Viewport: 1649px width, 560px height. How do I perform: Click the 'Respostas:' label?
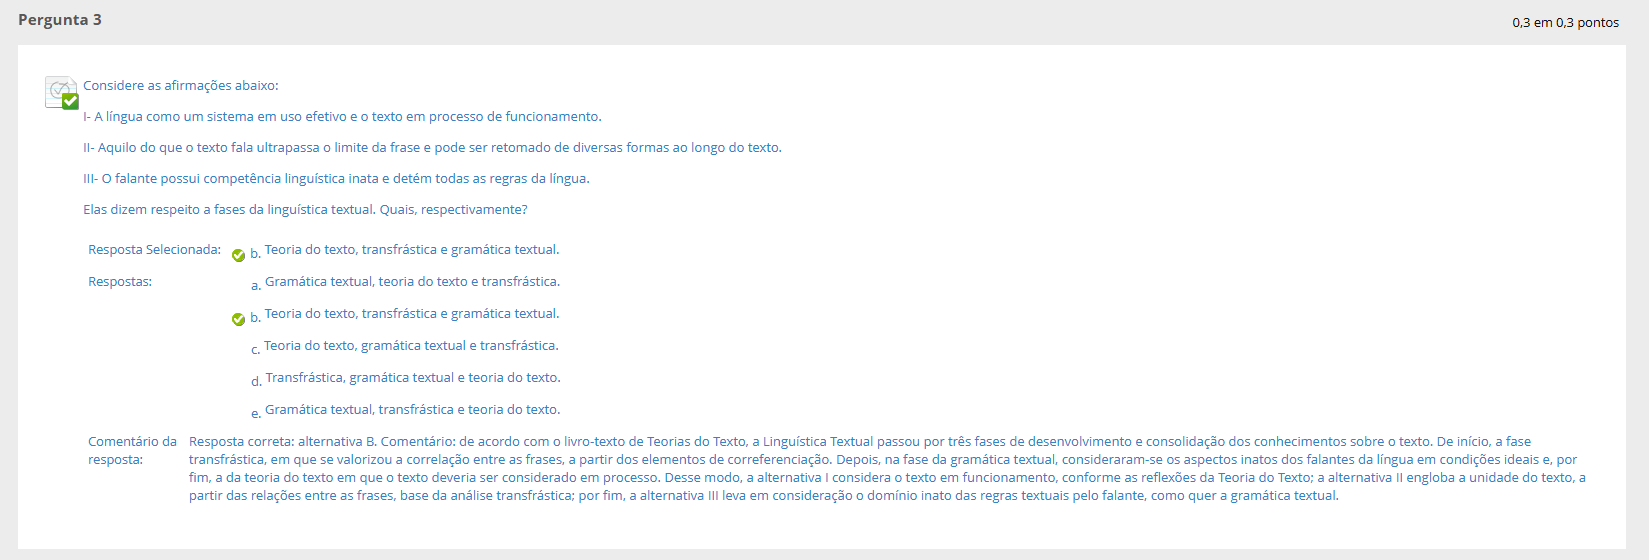(x=120, y=282)
